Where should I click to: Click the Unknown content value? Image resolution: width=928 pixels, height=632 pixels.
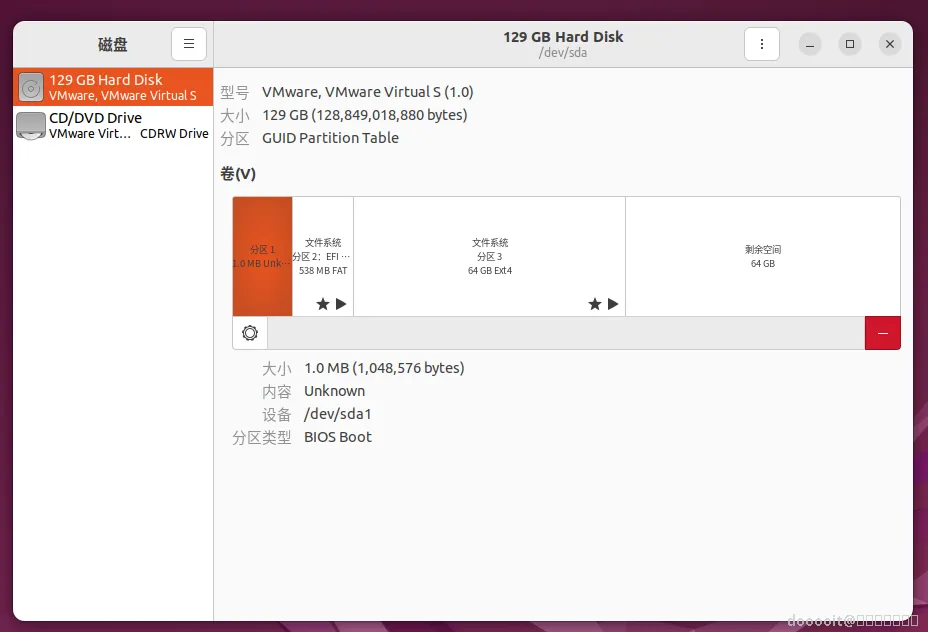(334, 391)
